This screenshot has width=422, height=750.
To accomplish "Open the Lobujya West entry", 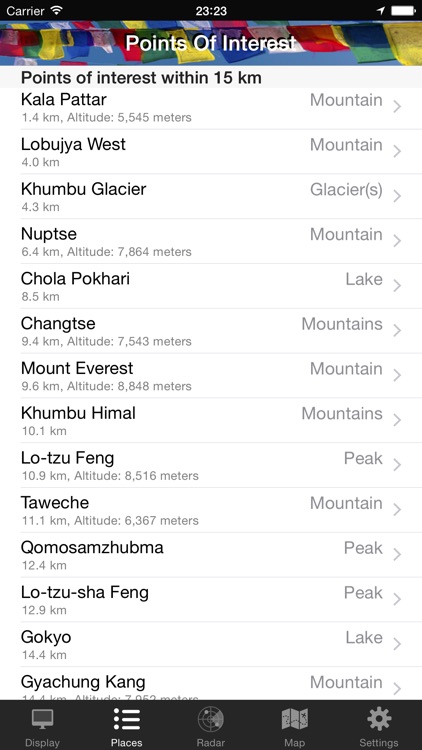I will point(211,152).
